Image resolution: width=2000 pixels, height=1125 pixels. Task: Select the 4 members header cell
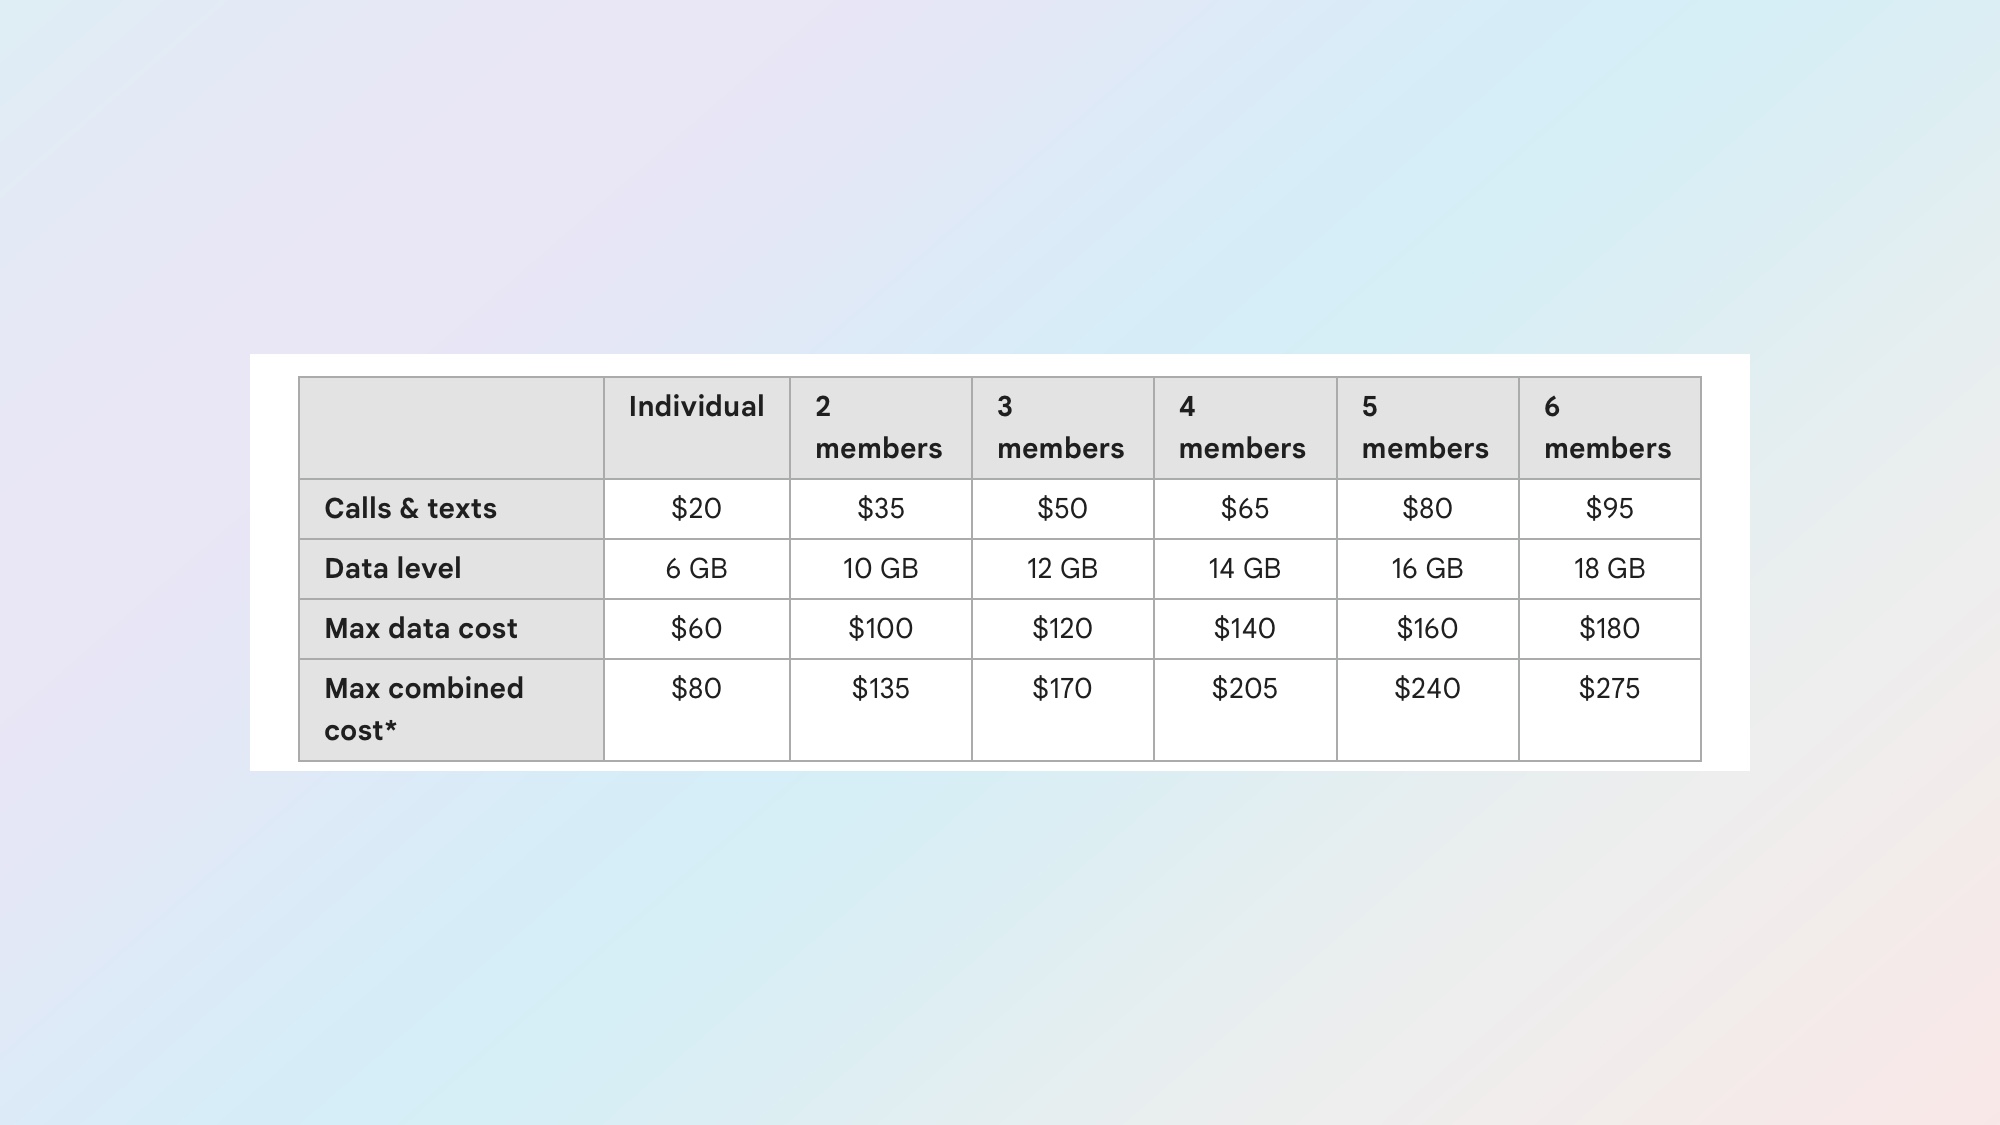point(1242,428)
